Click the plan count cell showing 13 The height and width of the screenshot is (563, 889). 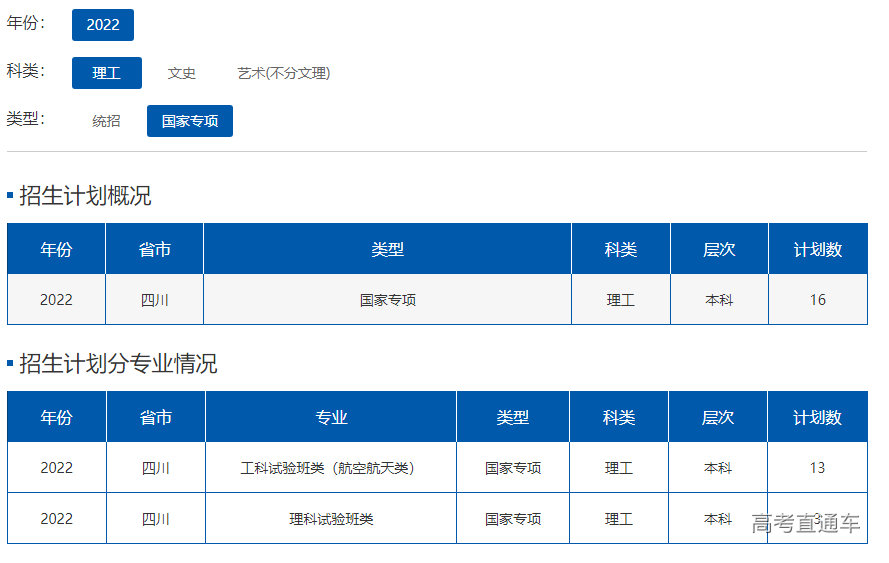[x=817, y=468]
